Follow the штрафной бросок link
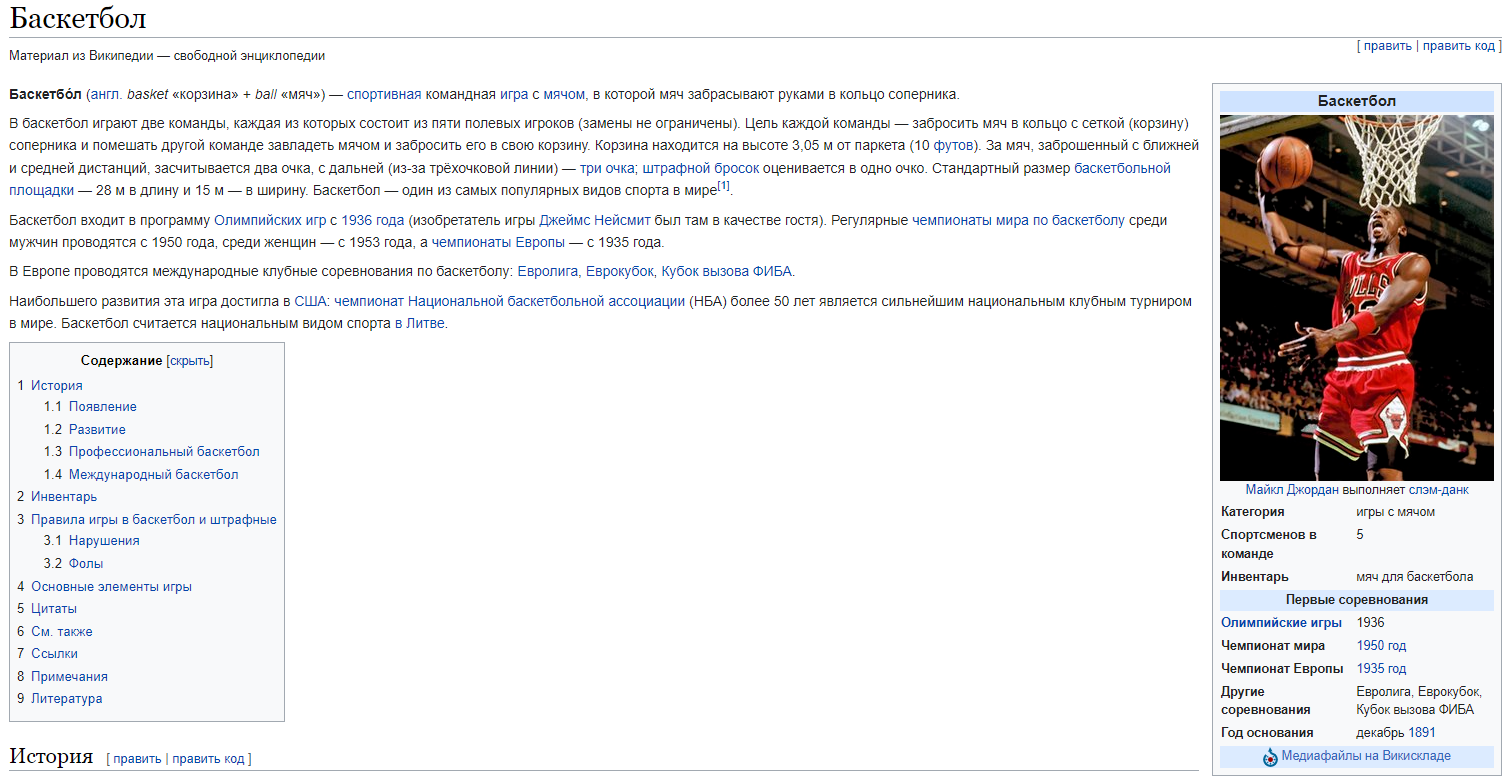Screen dimensions: 1506x782 point(700,168)
